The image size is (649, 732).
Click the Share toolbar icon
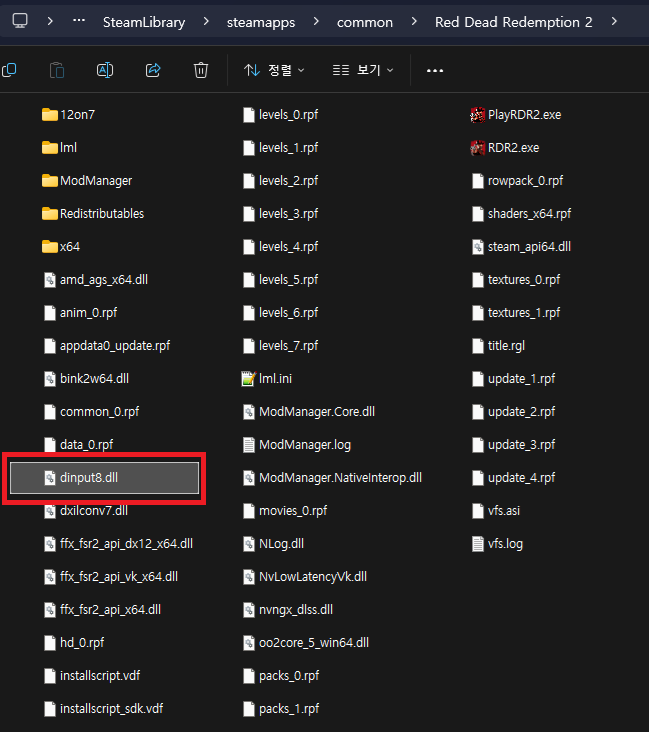click(x=153, y=70)
